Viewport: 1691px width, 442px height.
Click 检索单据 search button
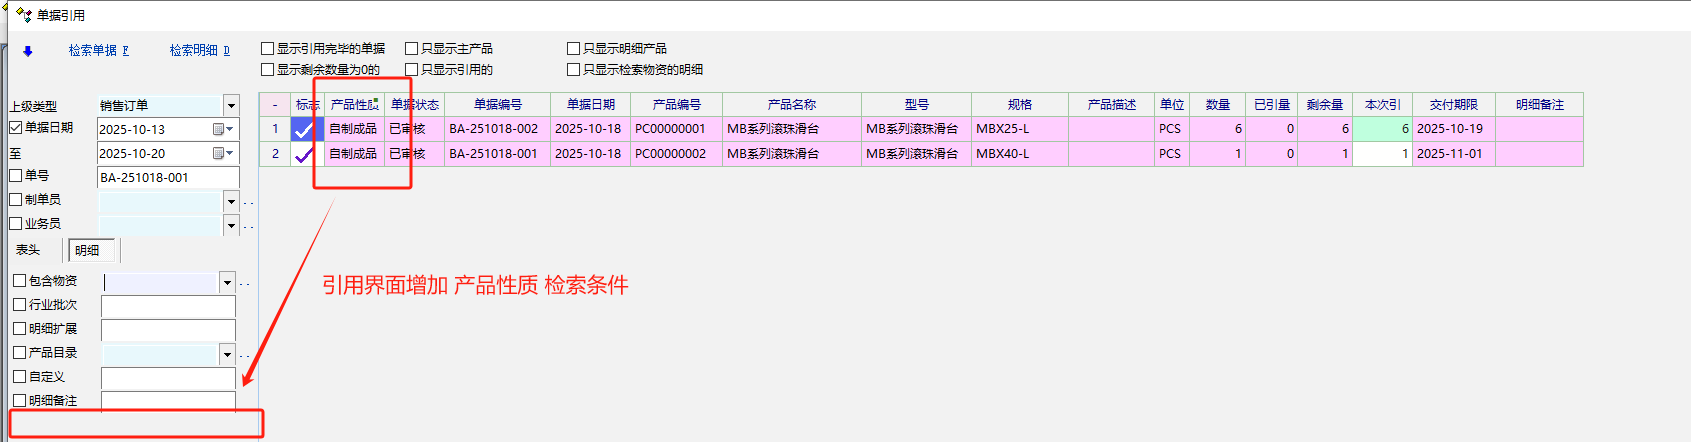(x=98, y=51)
